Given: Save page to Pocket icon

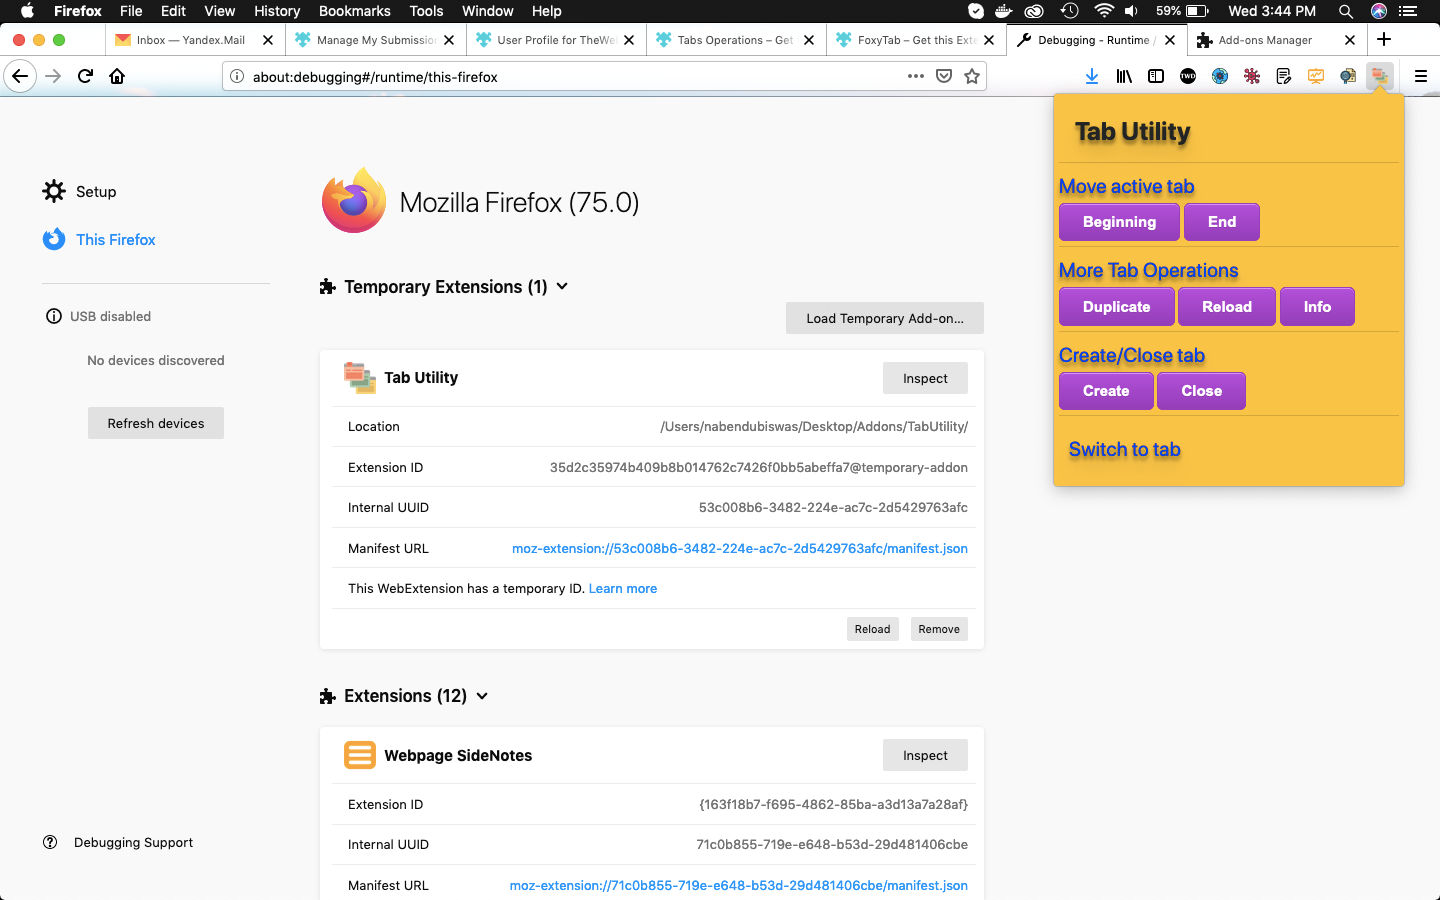Looking at the screenshot, I should click(x=944, y=76).
